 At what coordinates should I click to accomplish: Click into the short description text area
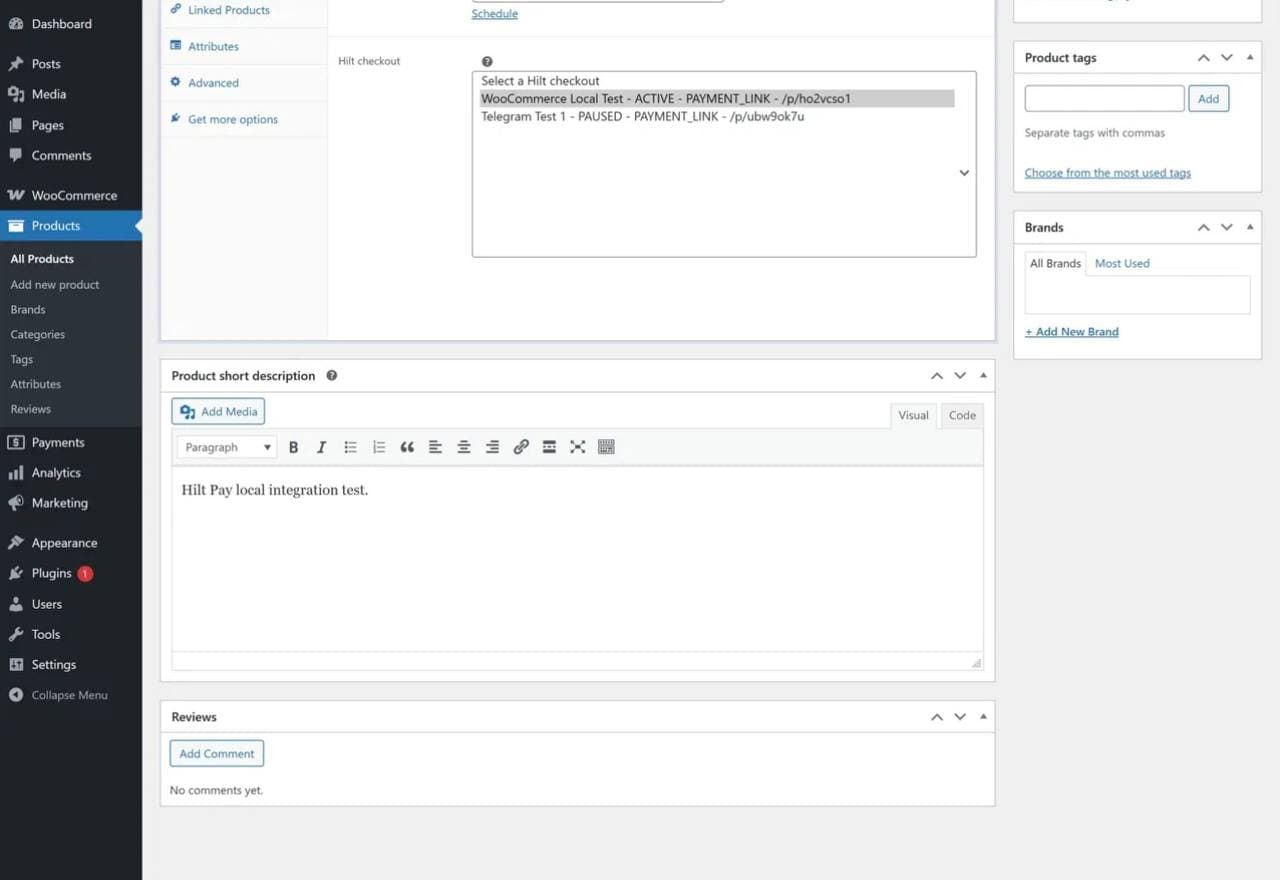point(577,559)
